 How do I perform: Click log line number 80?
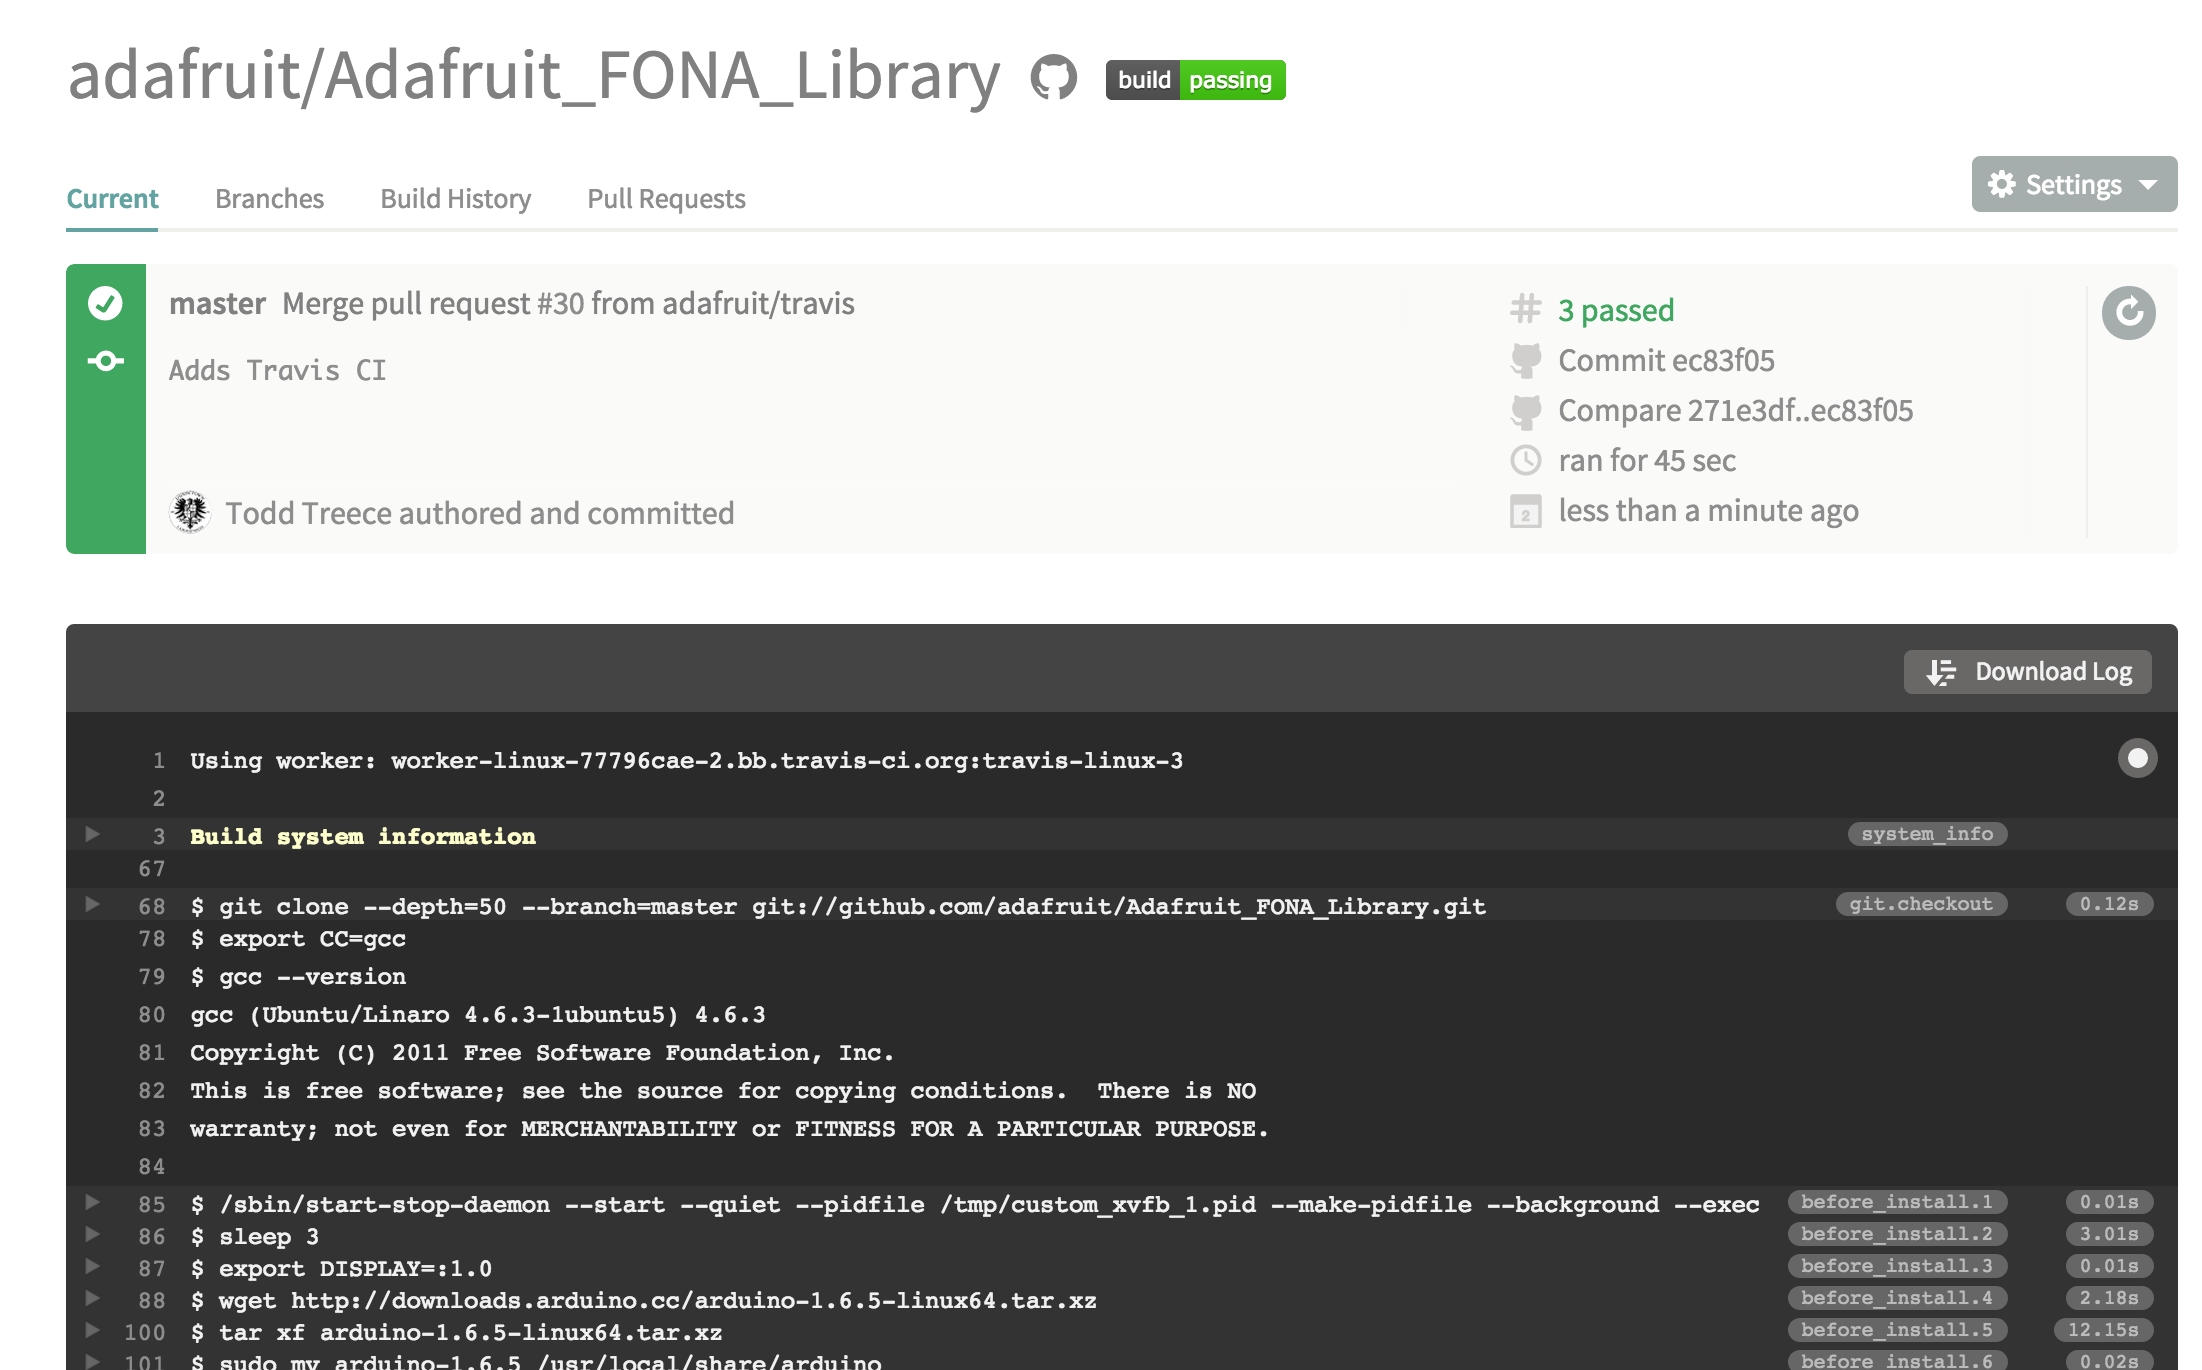[x=151, y=1015]
